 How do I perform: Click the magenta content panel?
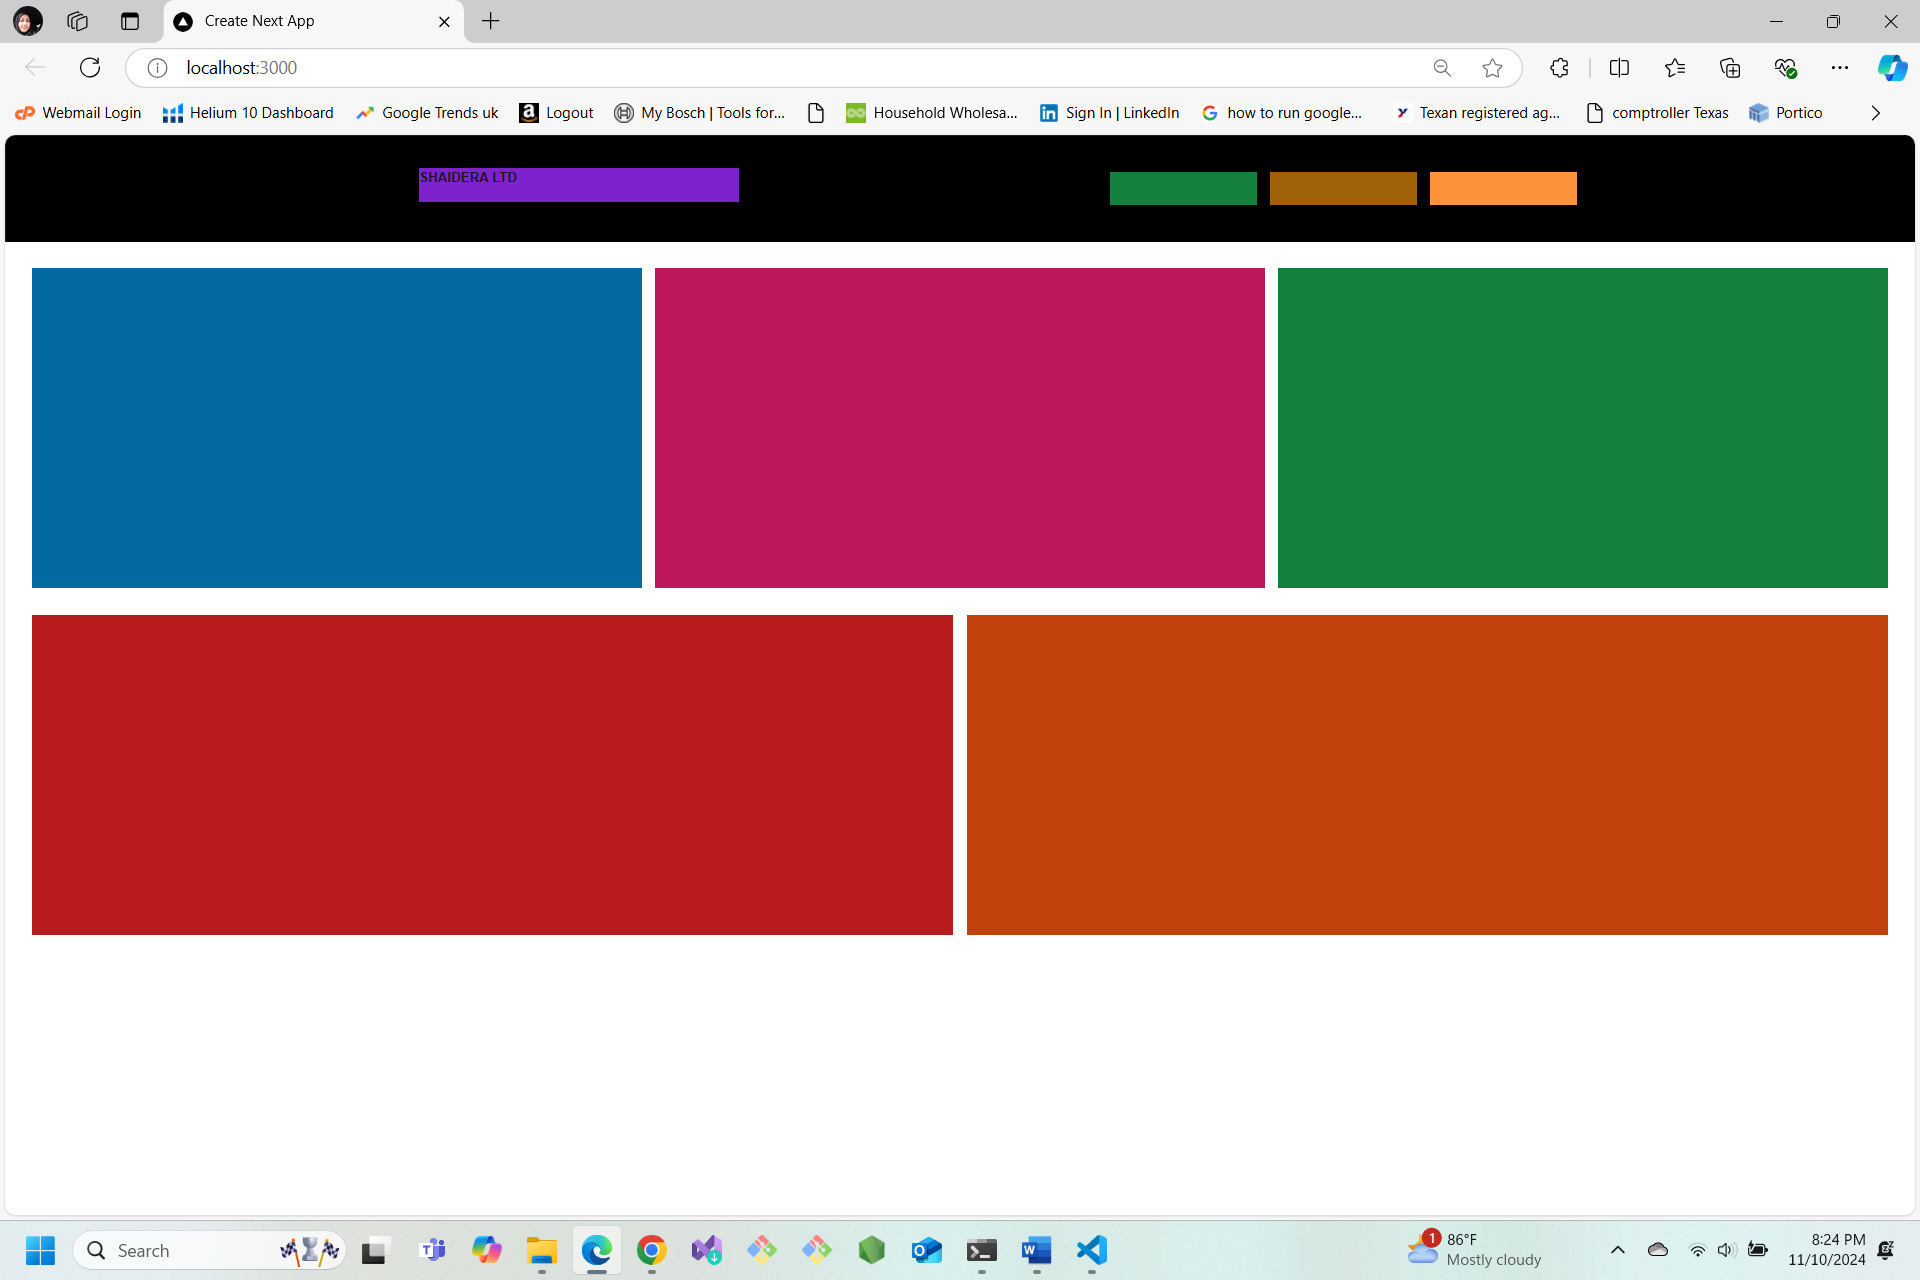(960, 428)
